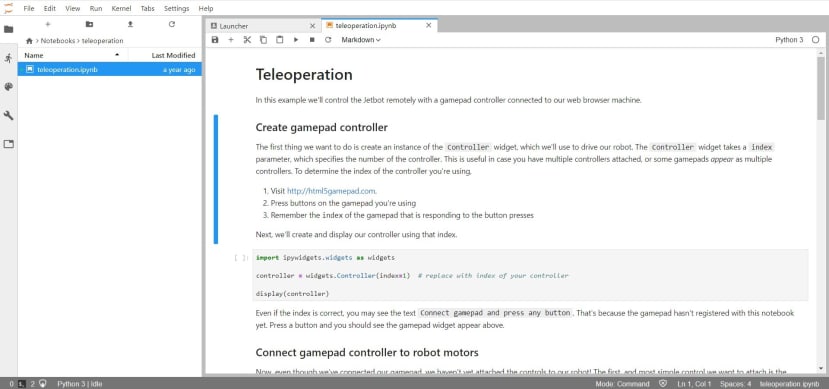Refresh the file list
829x389 pixels.
171,24
